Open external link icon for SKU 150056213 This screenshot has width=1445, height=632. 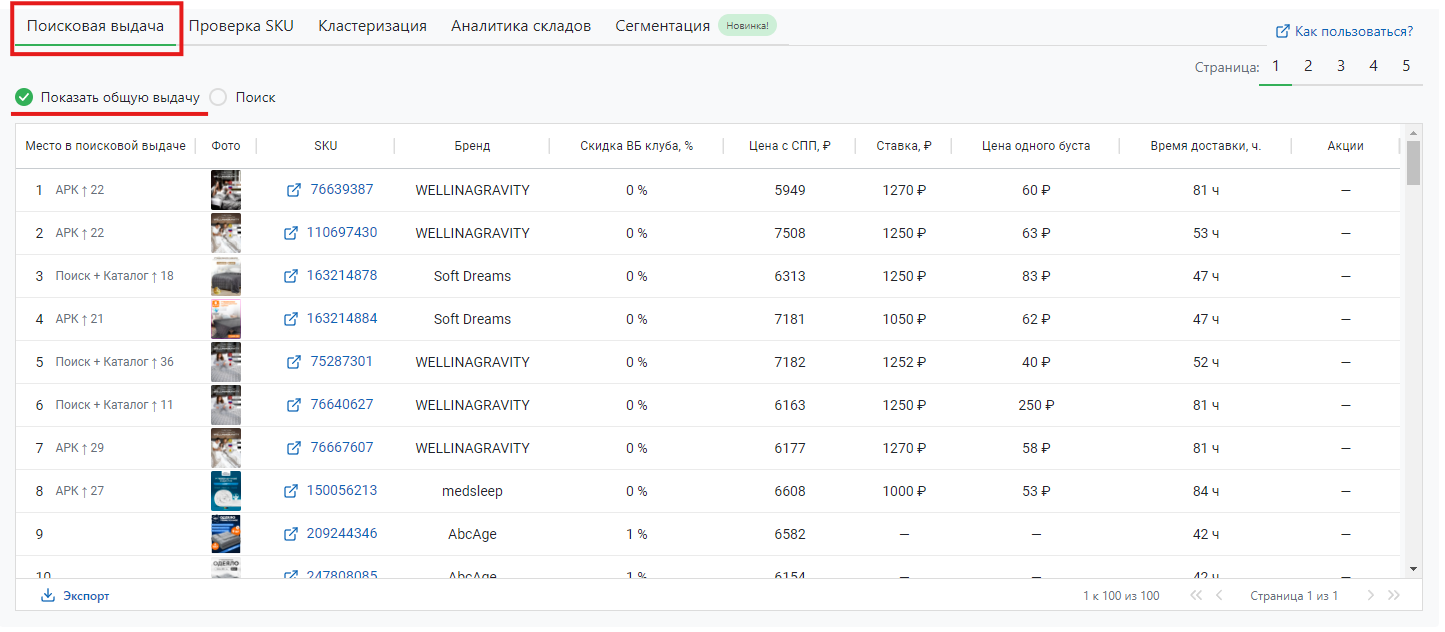tap(291, 491)
